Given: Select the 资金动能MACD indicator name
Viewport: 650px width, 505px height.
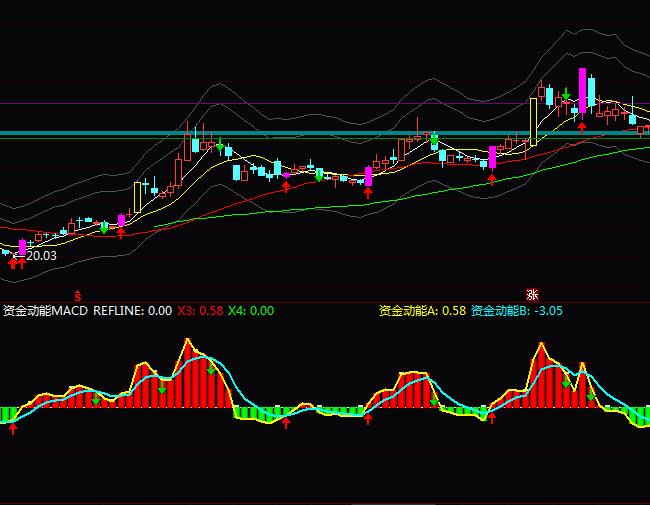Looking at the screenshot, I should 45,311.
